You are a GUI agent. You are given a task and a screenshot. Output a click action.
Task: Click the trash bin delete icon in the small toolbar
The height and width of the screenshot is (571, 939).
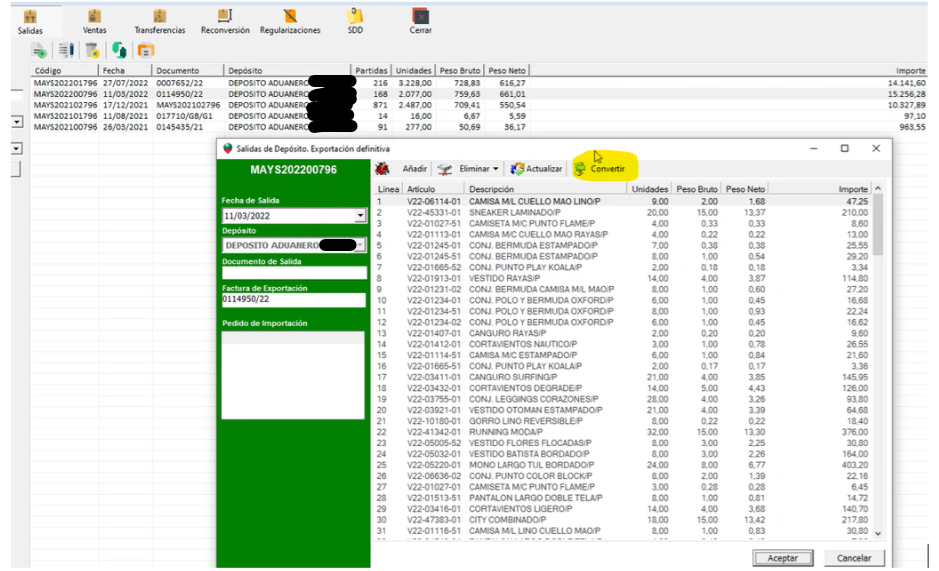pos(92,50)
